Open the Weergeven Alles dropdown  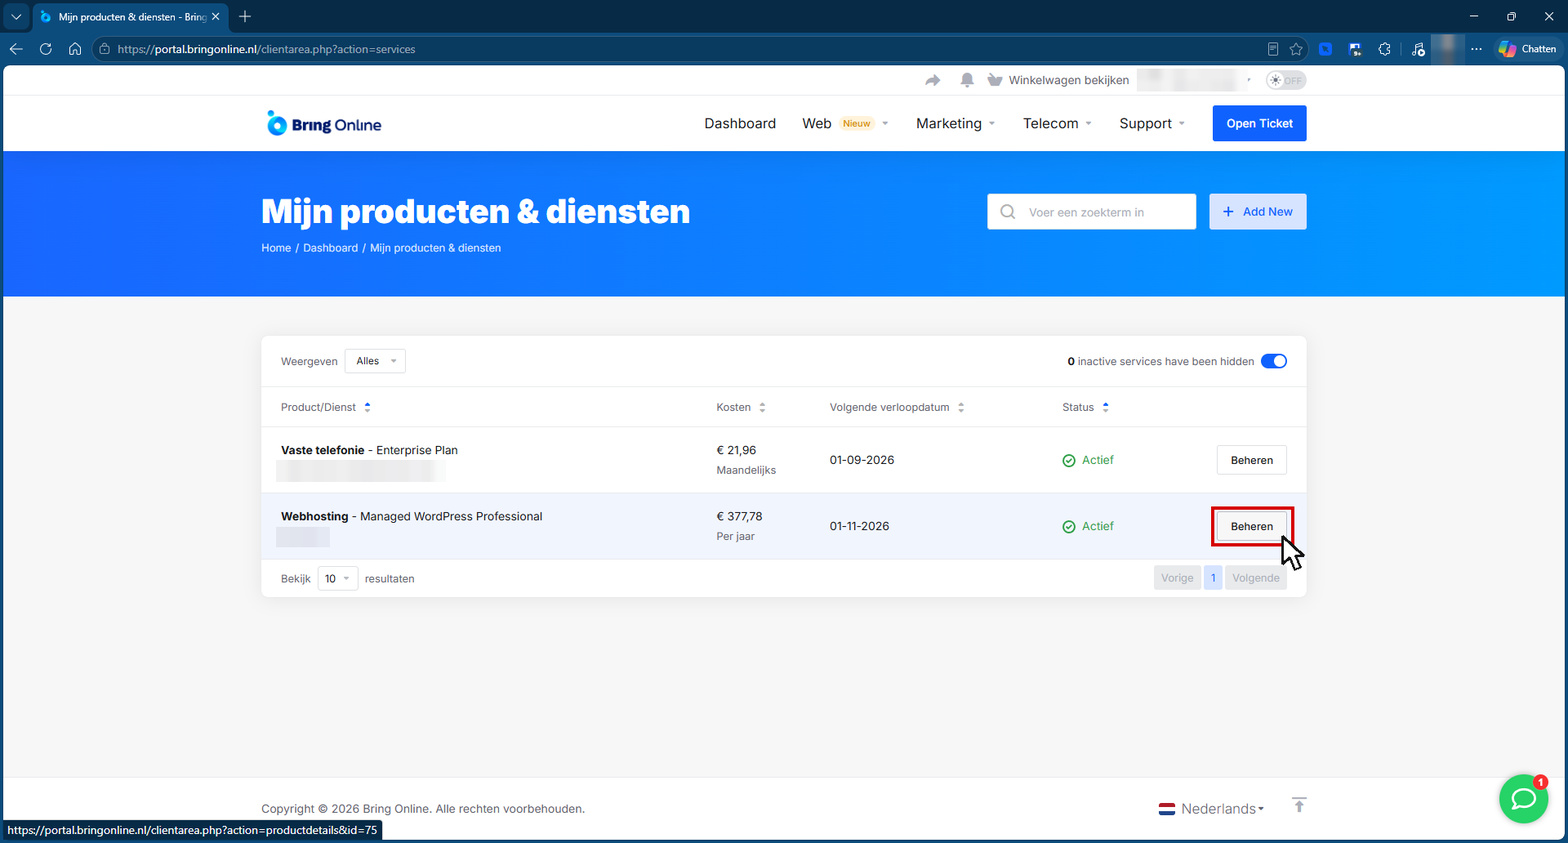(x=375, y=361)
